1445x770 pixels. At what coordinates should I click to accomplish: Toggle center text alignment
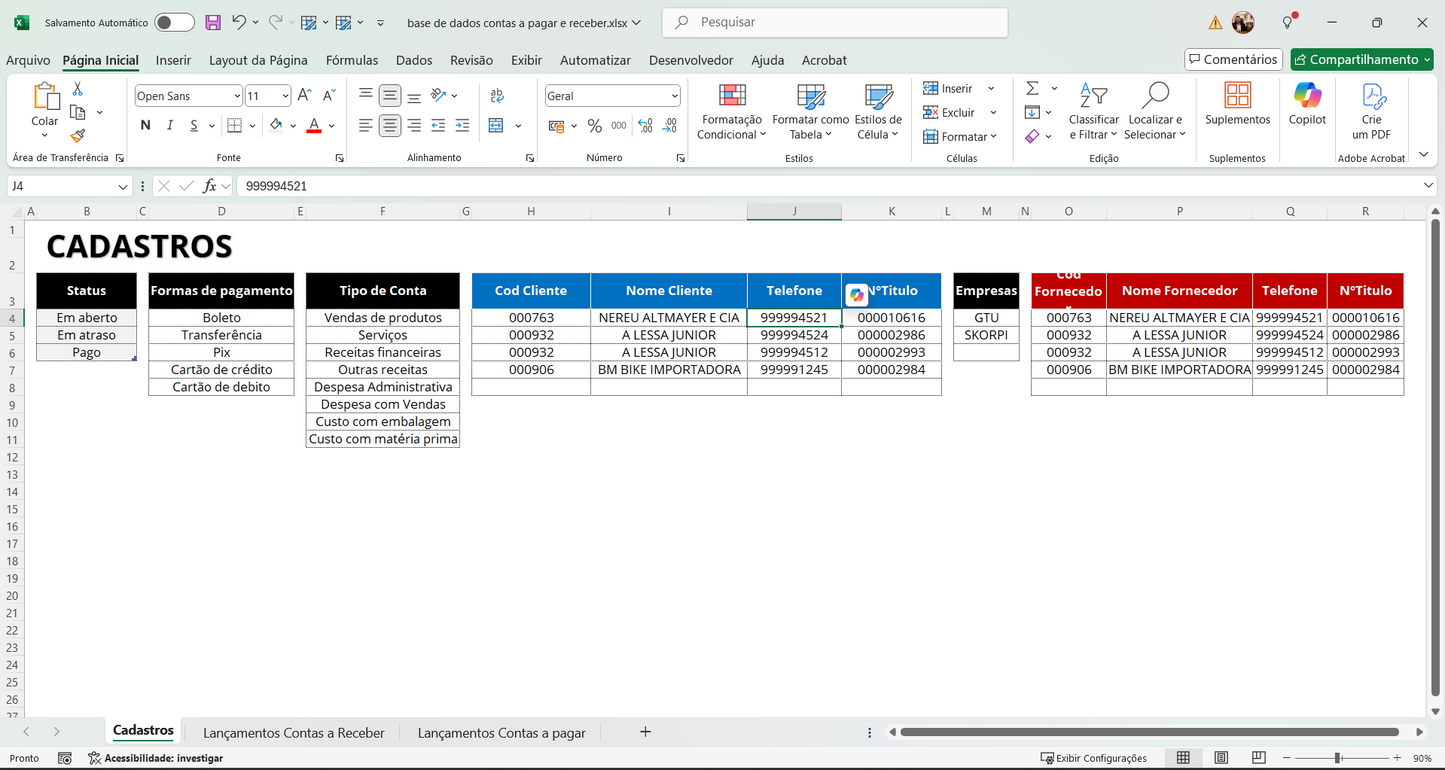point(390,125)
